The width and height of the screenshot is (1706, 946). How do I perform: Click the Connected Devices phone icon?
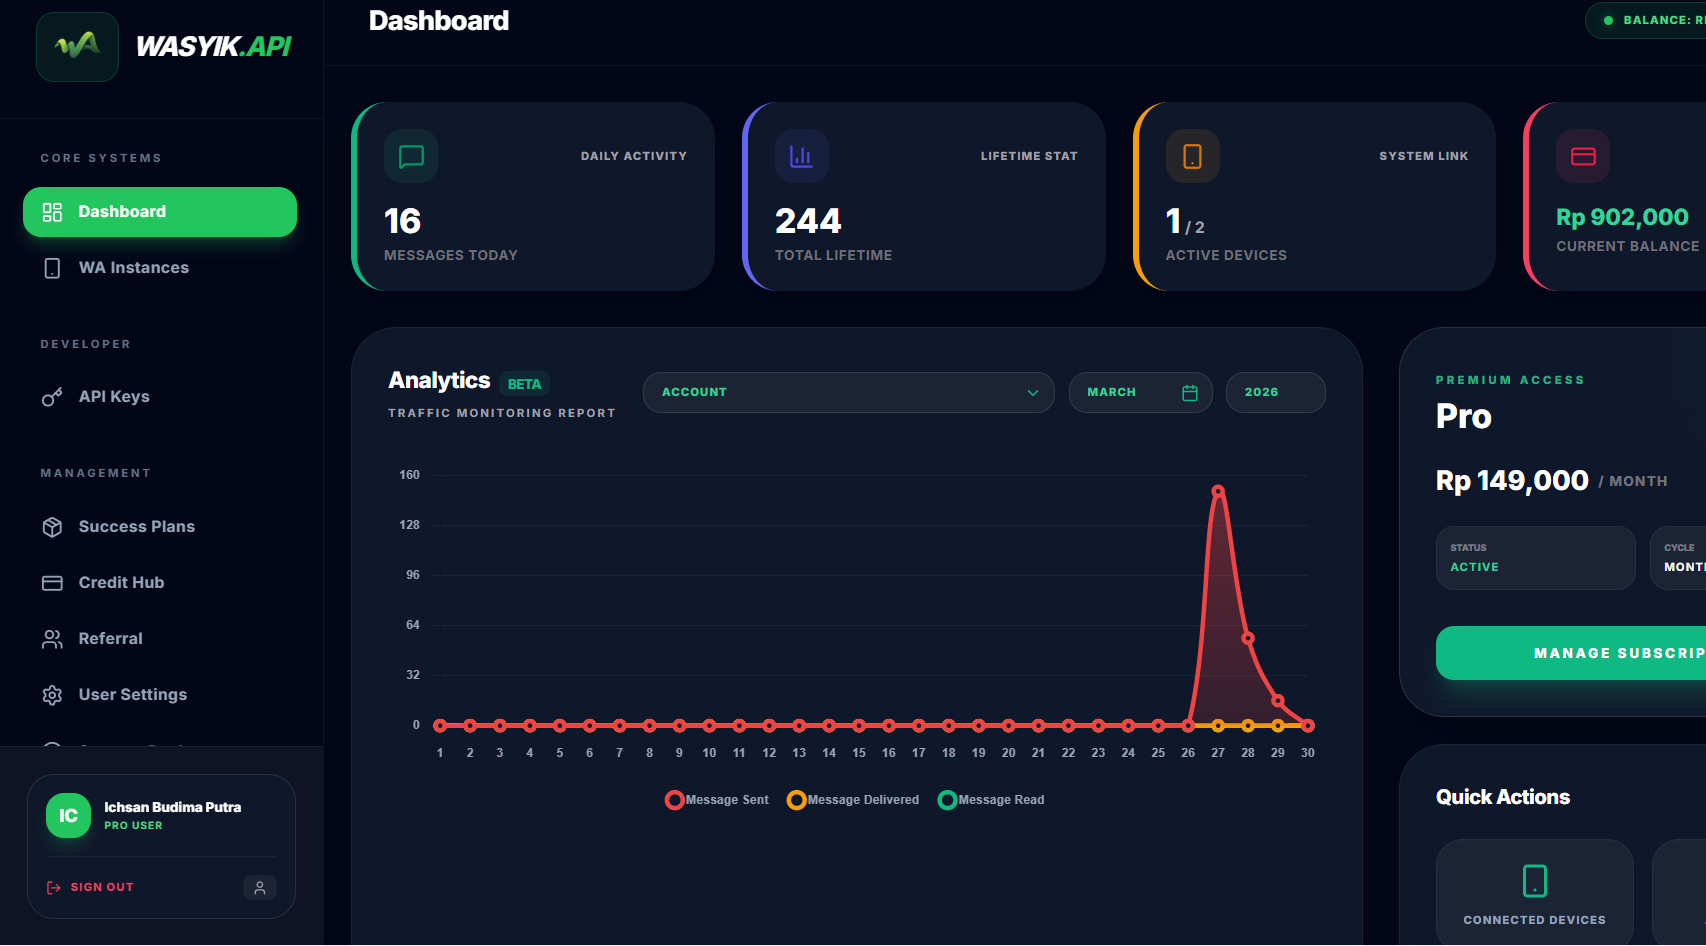tap(1534, 881)
